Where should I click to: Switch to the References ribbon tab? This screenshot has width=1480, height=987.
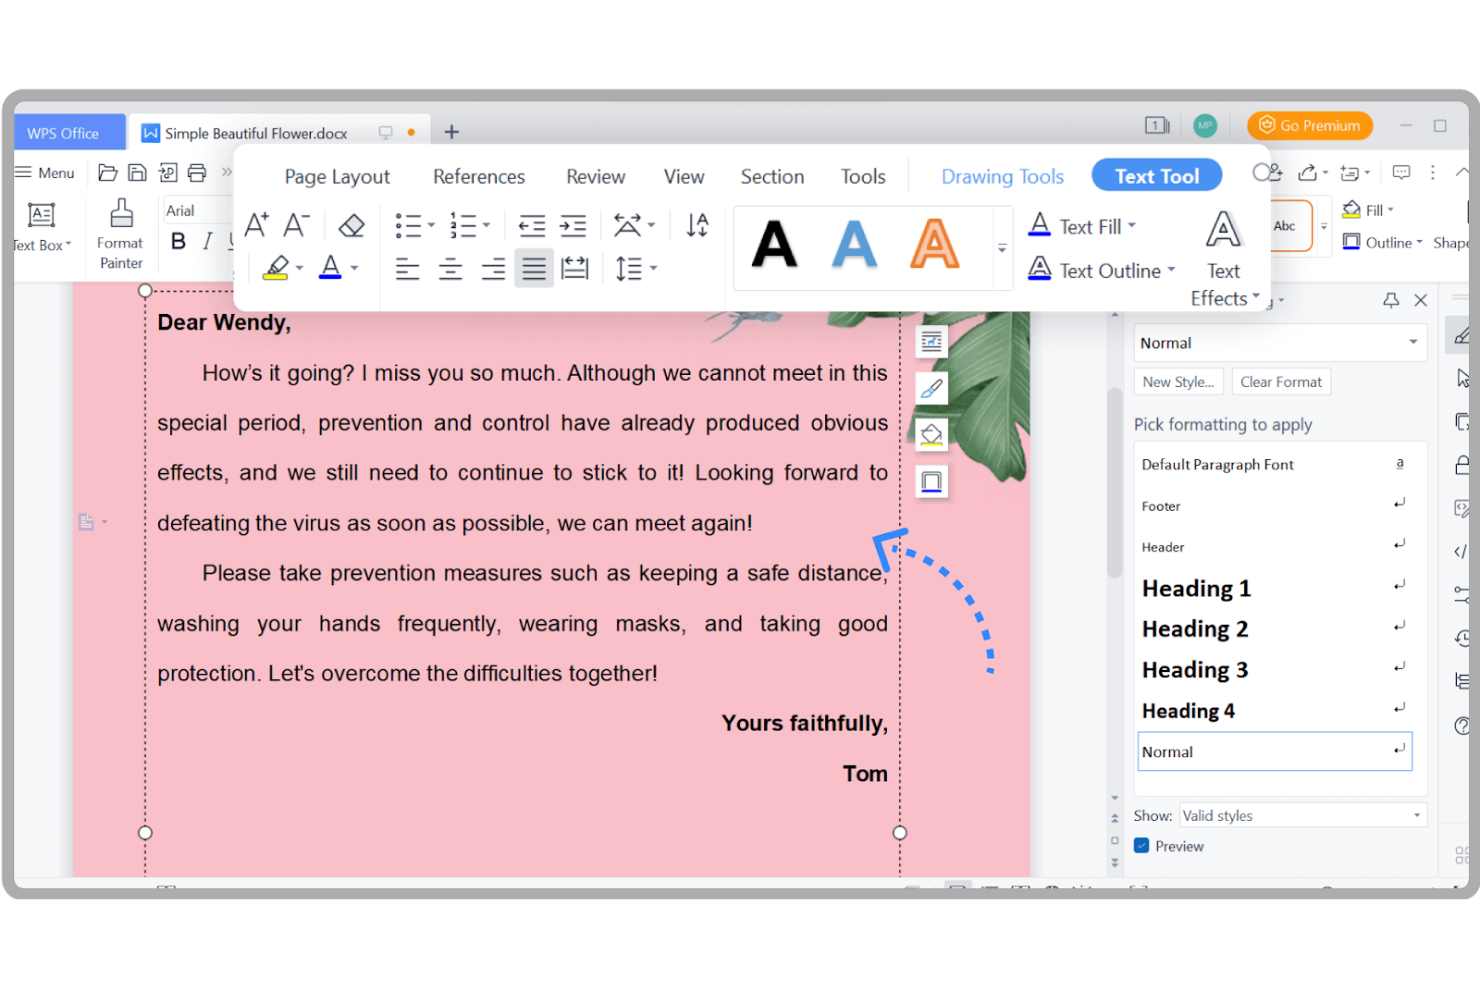479,176
